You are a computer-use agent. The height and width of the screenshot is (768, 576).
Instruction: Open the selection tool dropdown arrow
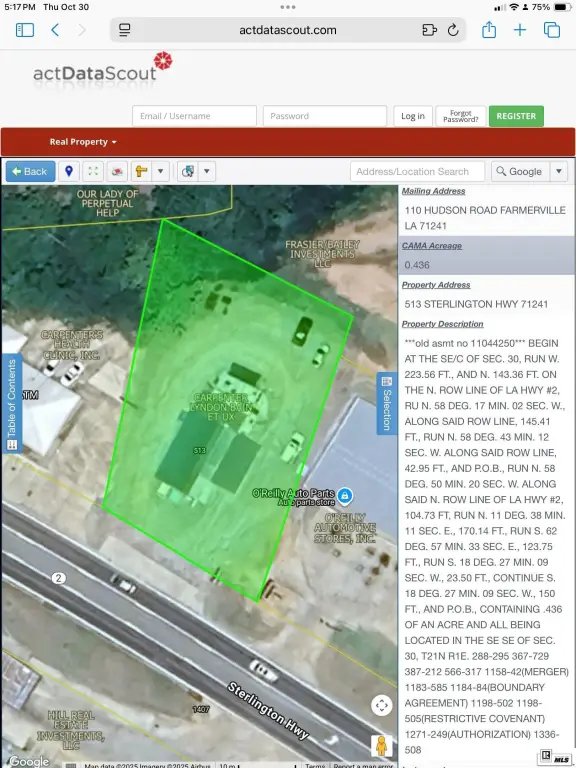click(207, 171)
